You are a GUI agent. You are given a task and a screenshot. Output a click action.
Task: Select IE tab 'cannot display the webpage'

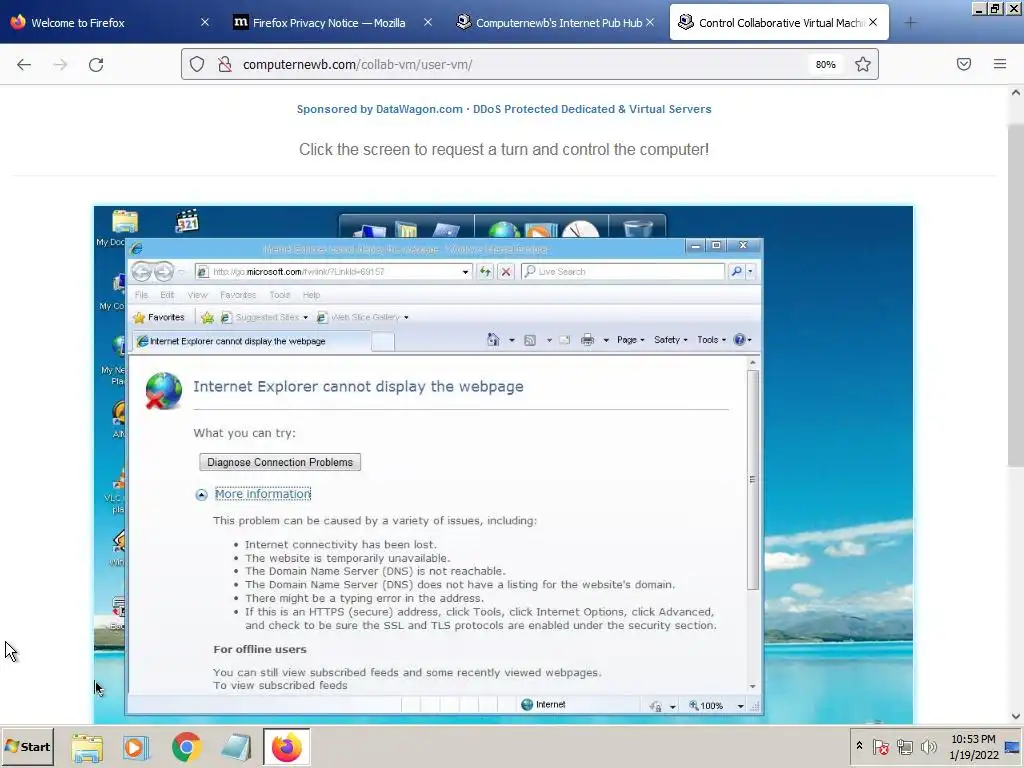pyautogui.click(x=251, y=341)
